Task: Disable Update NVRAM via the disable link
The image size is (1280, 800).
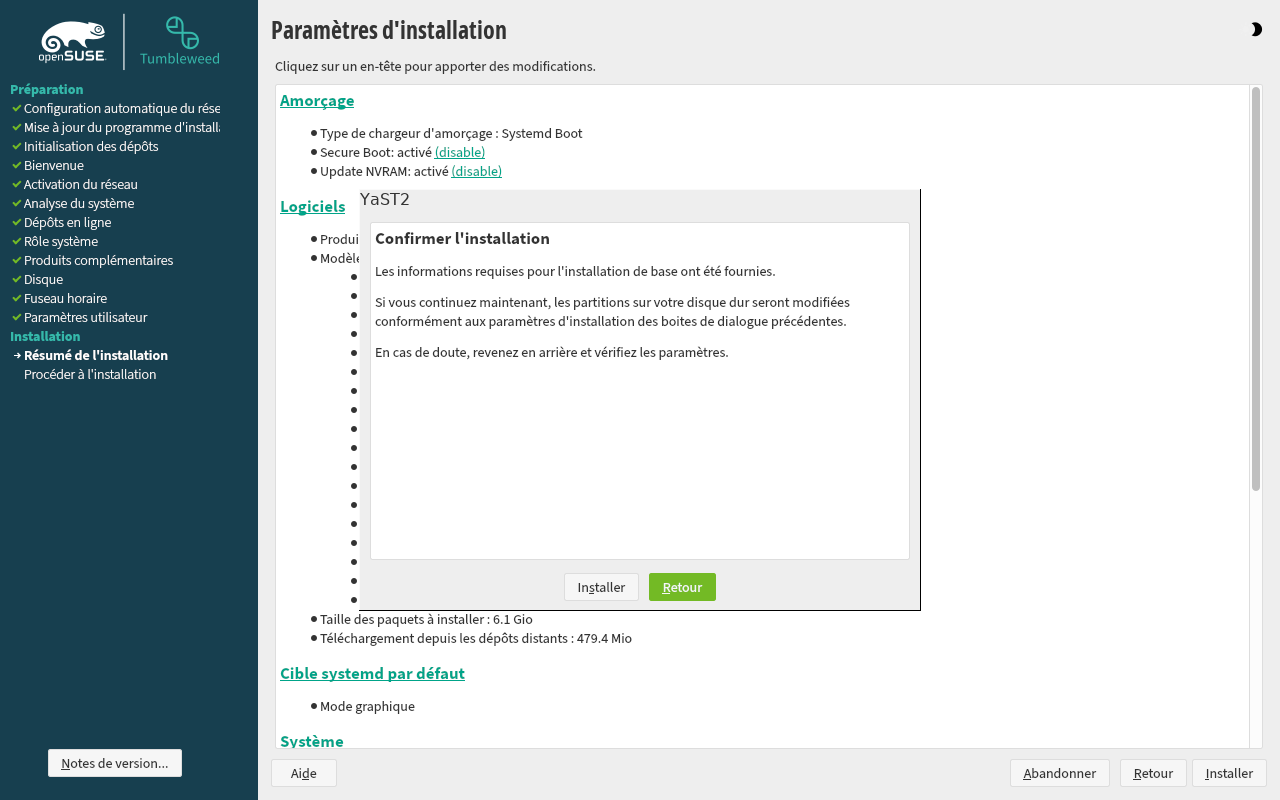Action: [x=476, y=171]
